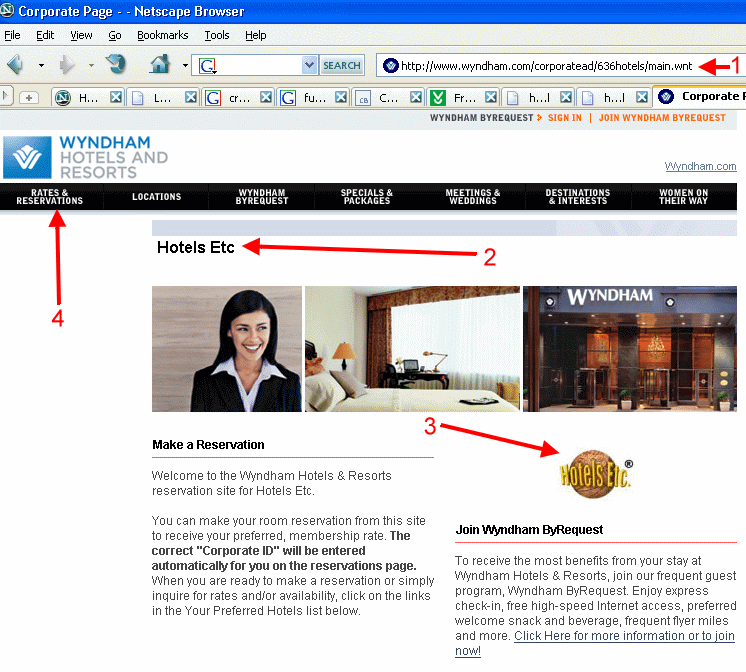Open Specials & Packages nav item

(x=367, y=197)
